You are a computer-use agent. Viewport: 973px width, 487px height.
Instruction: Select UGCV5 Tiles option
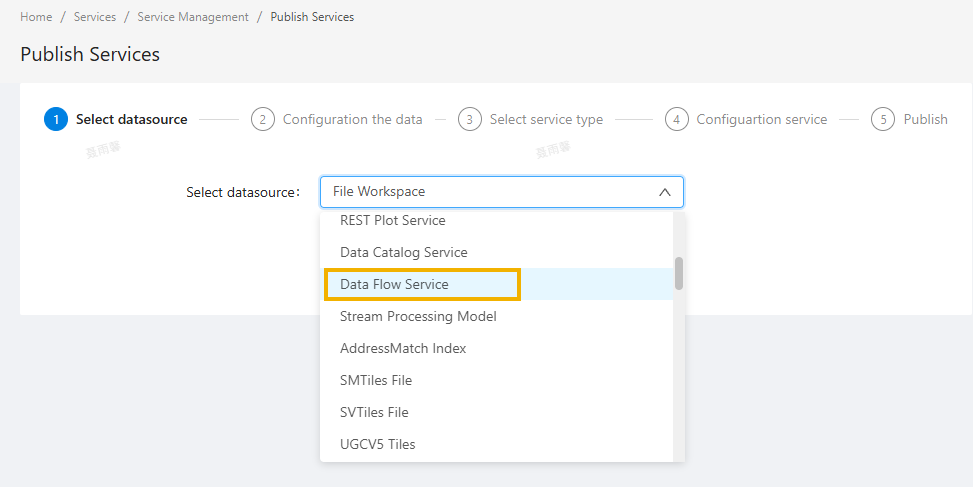coord(378,444)
